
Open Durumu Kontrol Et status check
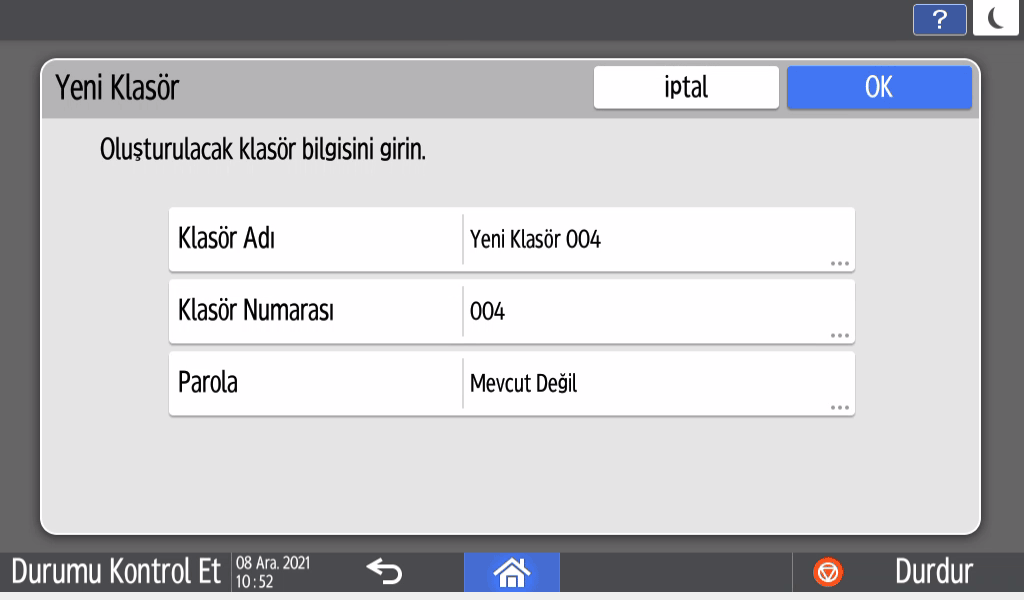click(x=115, y=572)
